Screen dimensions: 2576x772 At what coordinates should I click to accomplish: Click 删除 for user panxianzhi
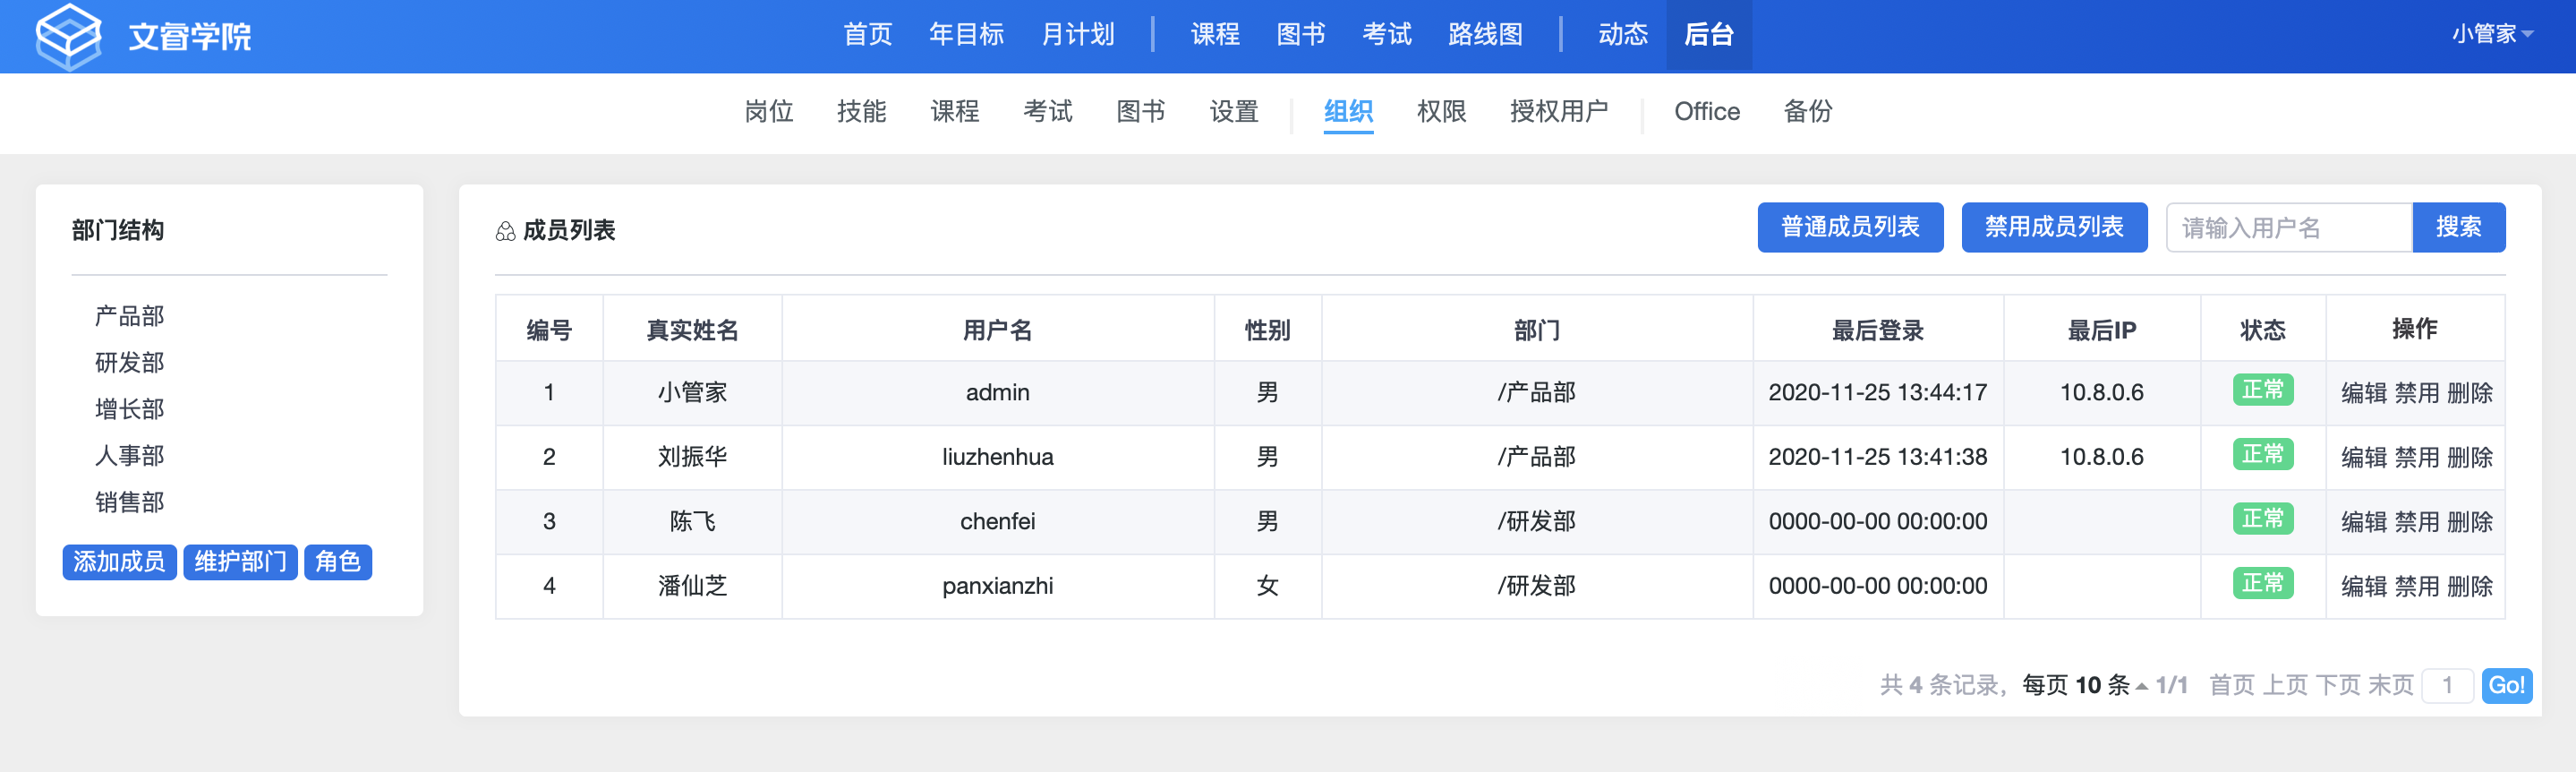(2469, 586)
